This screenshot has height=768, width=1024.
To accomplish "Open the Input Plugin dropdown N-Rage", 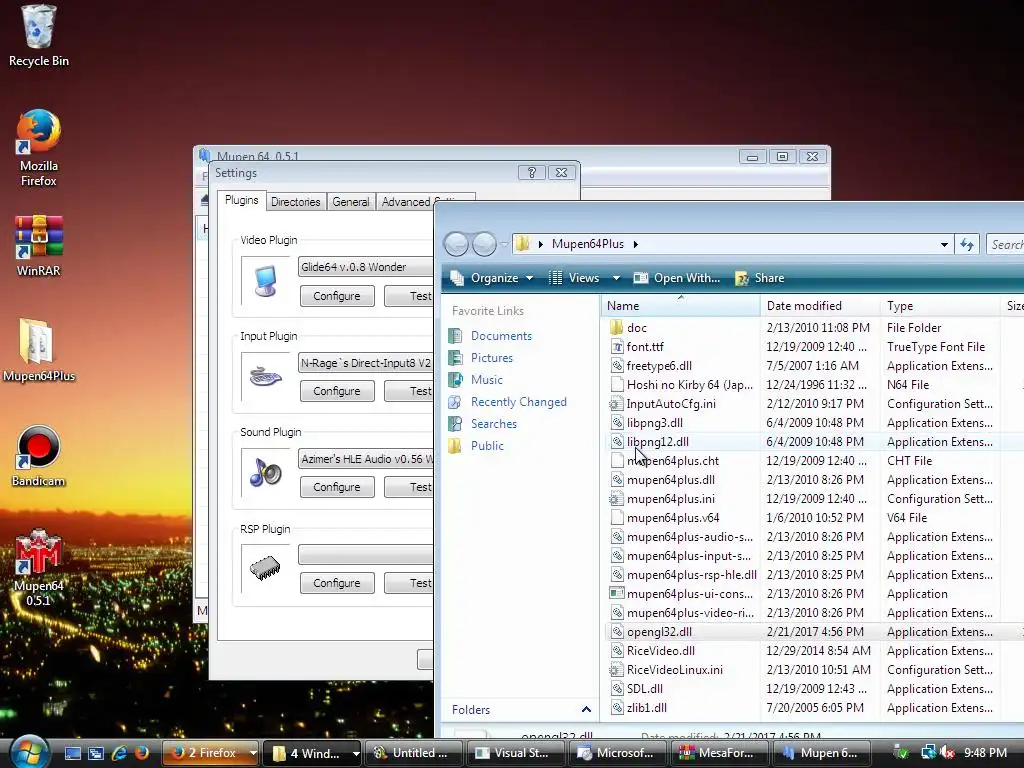I will coord(366,362).
